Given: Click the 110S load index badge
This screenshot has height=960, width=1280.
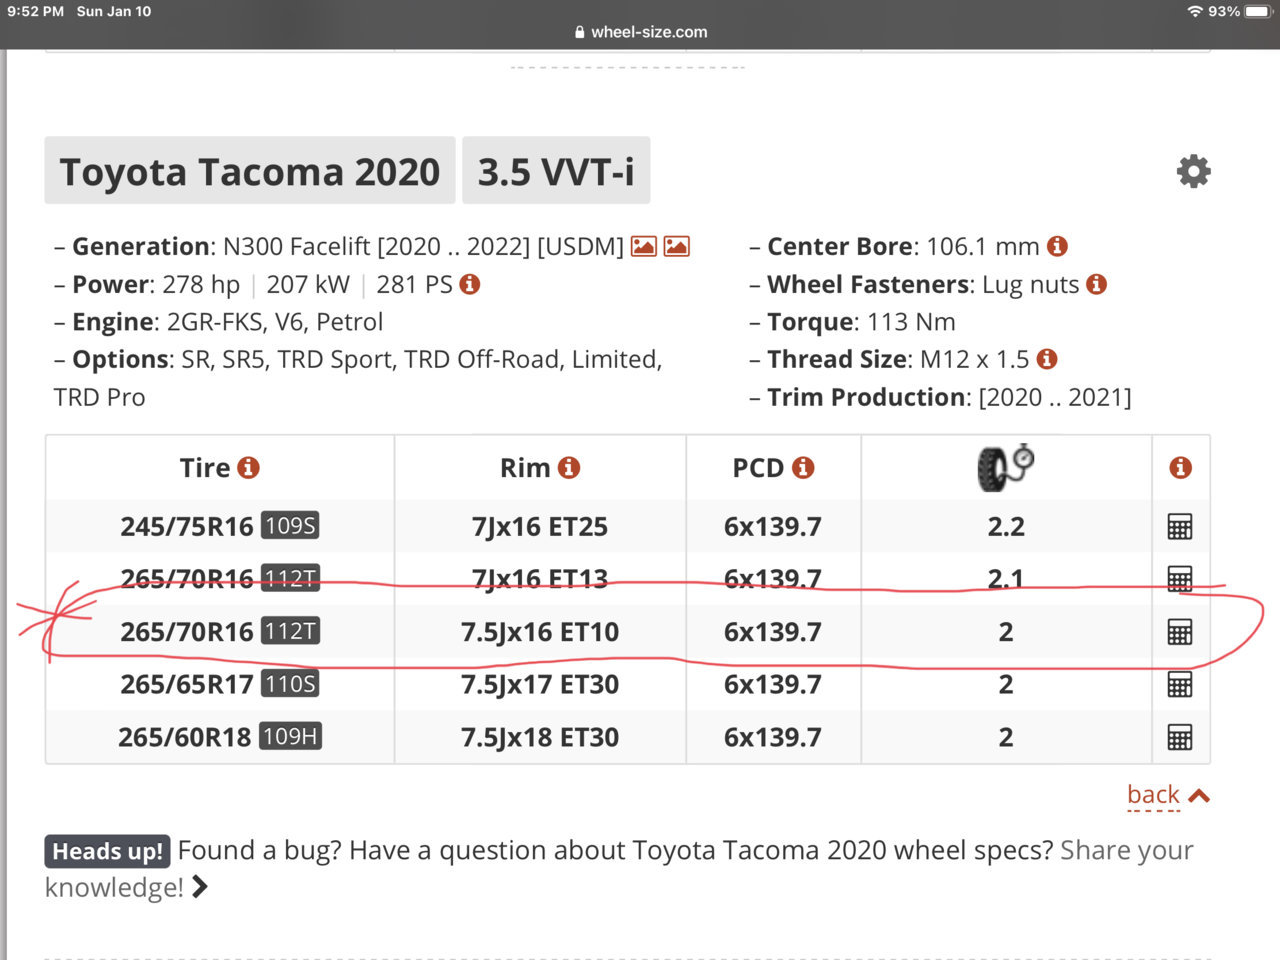Looking at the screenshot, I should pyautogui.click(x=290, y=684).
